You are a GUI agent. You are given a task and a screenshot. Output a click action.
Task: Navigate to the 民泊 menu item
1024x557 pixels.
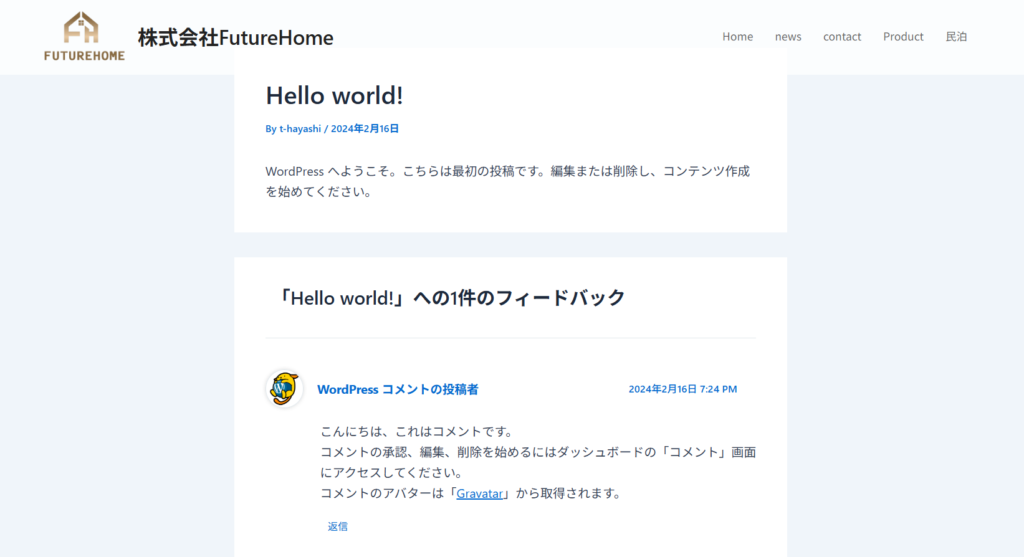point(956,37)
